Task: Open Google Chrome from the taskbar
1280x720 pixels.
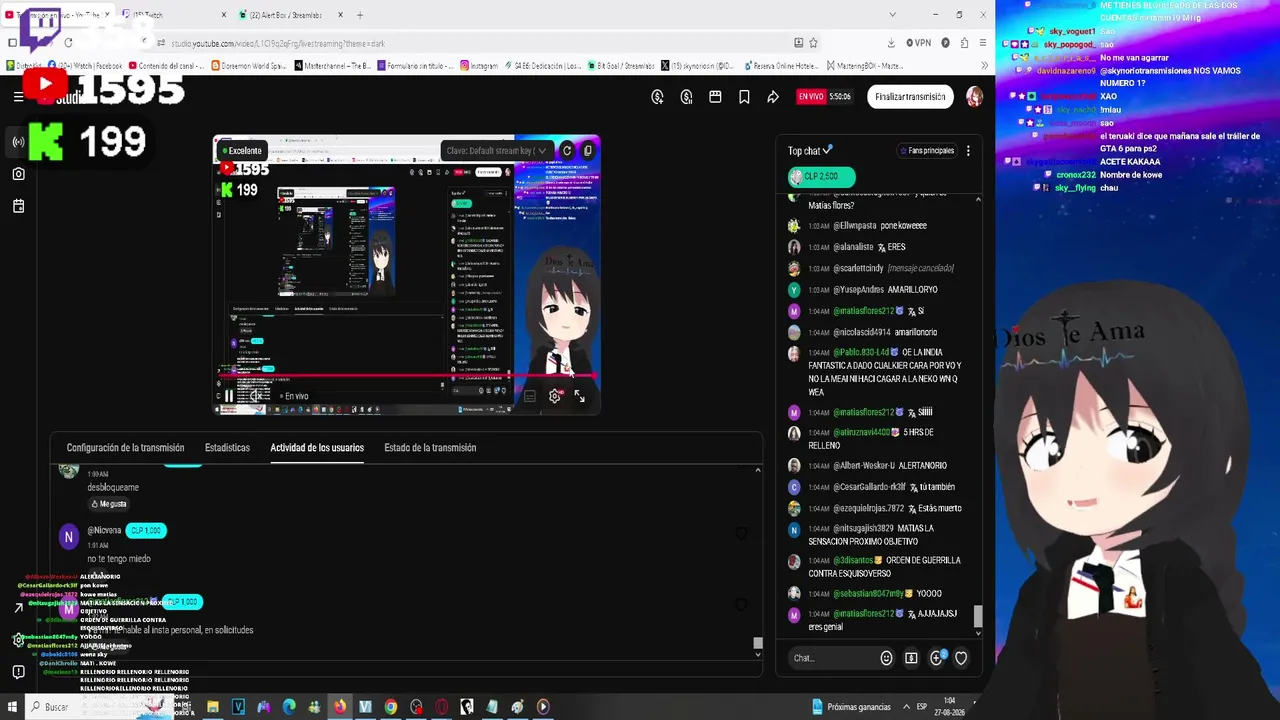Action: pyautogui.click(x=391, y=707)
